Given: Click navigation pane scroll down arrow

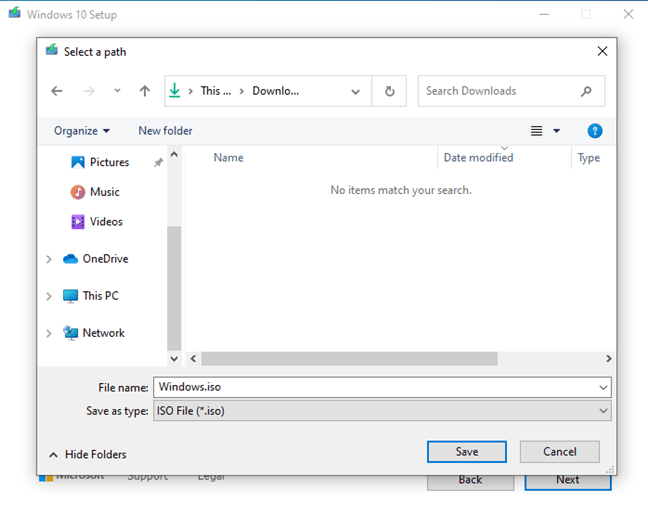Looking at the screenshot, I should (174, 358).
